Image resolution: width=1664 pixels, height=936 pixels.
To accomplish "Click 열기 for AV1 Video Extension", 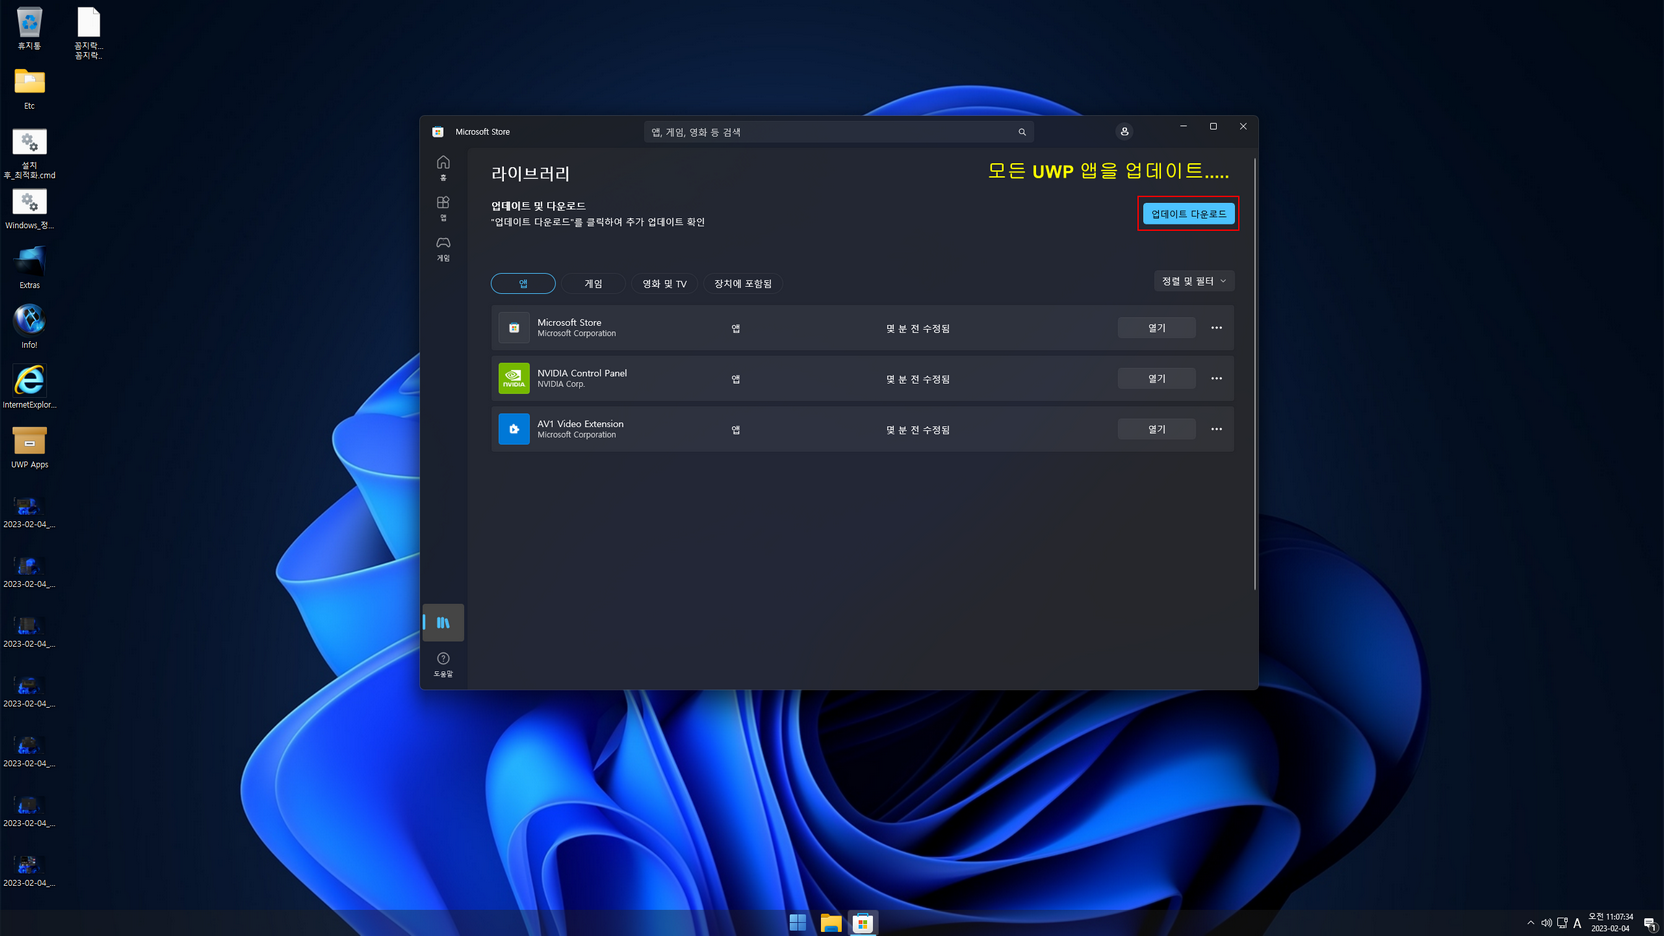I will (x=1156, y=429).
